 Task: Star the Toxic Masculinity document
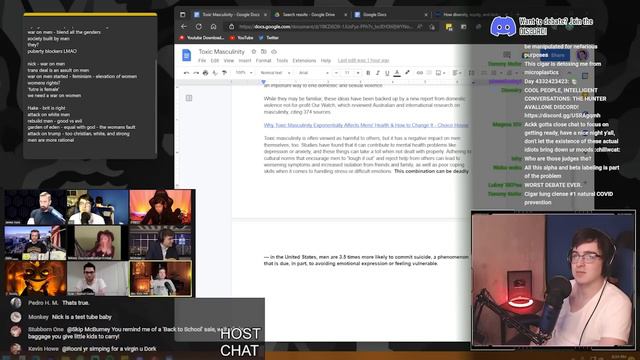253,51
